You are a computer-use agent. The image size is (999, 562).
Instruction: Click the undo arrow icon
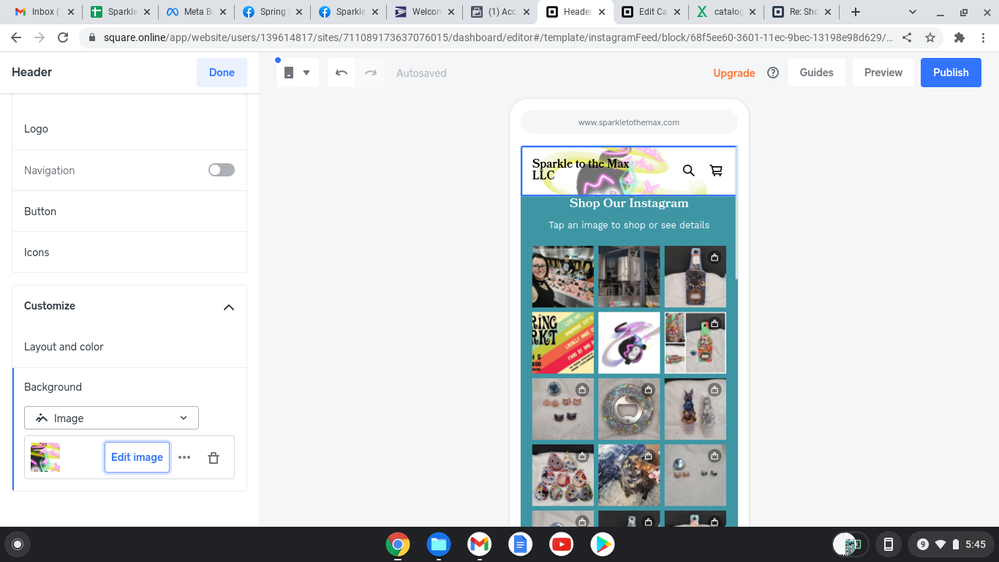pyautogui.click(x=341, y=73)
